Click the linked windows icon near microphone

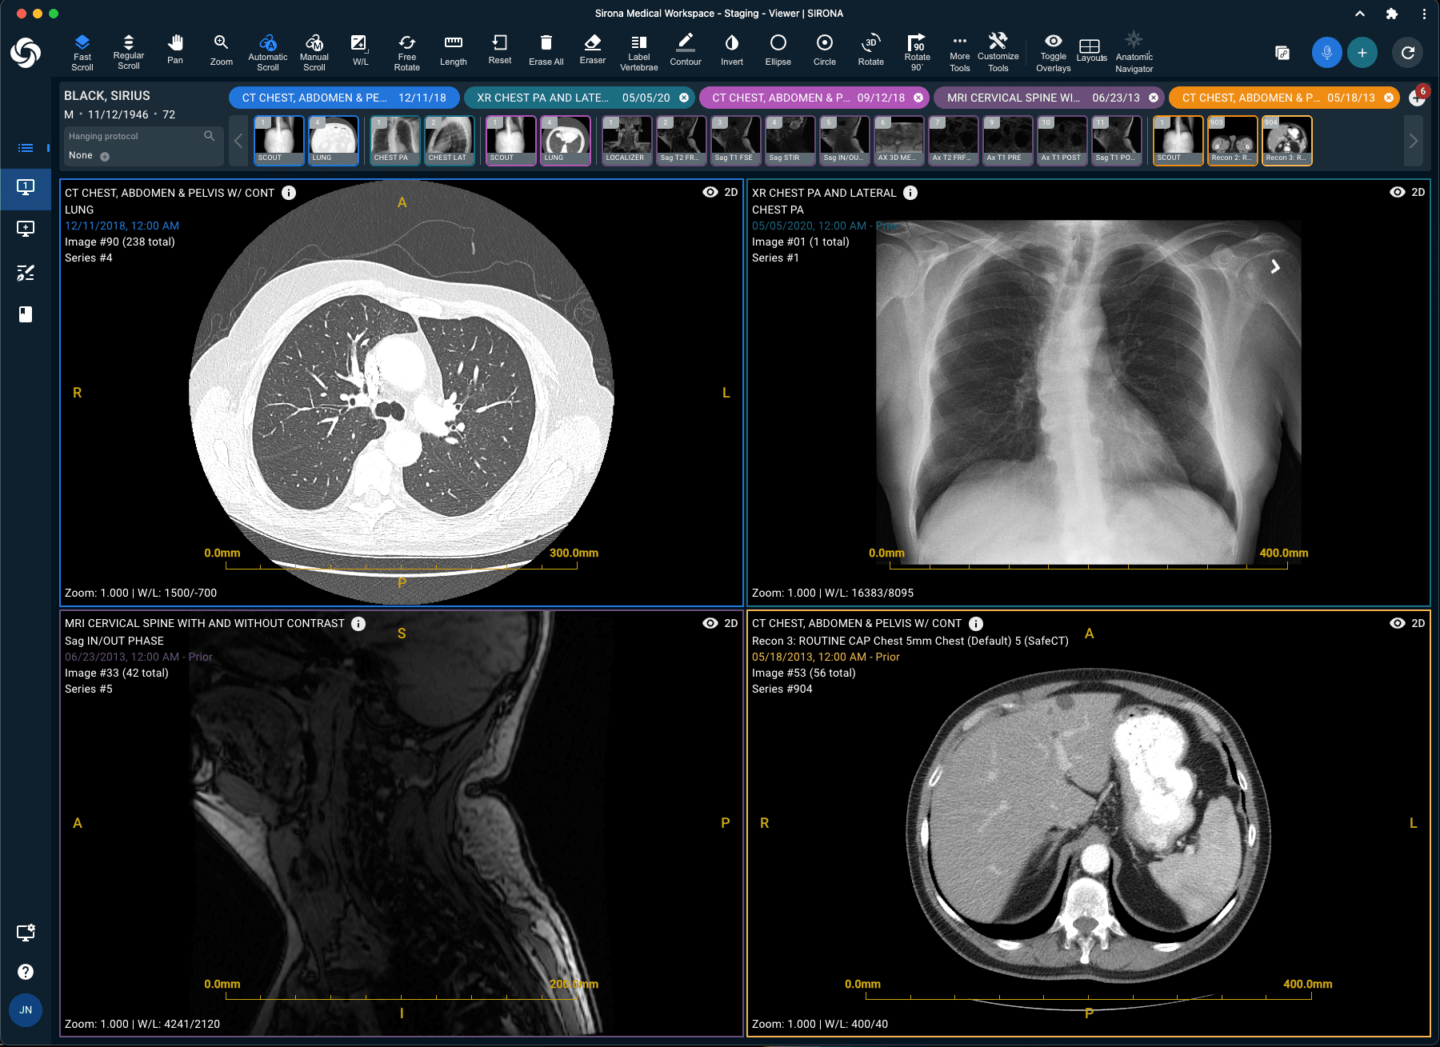(1282, 52)
